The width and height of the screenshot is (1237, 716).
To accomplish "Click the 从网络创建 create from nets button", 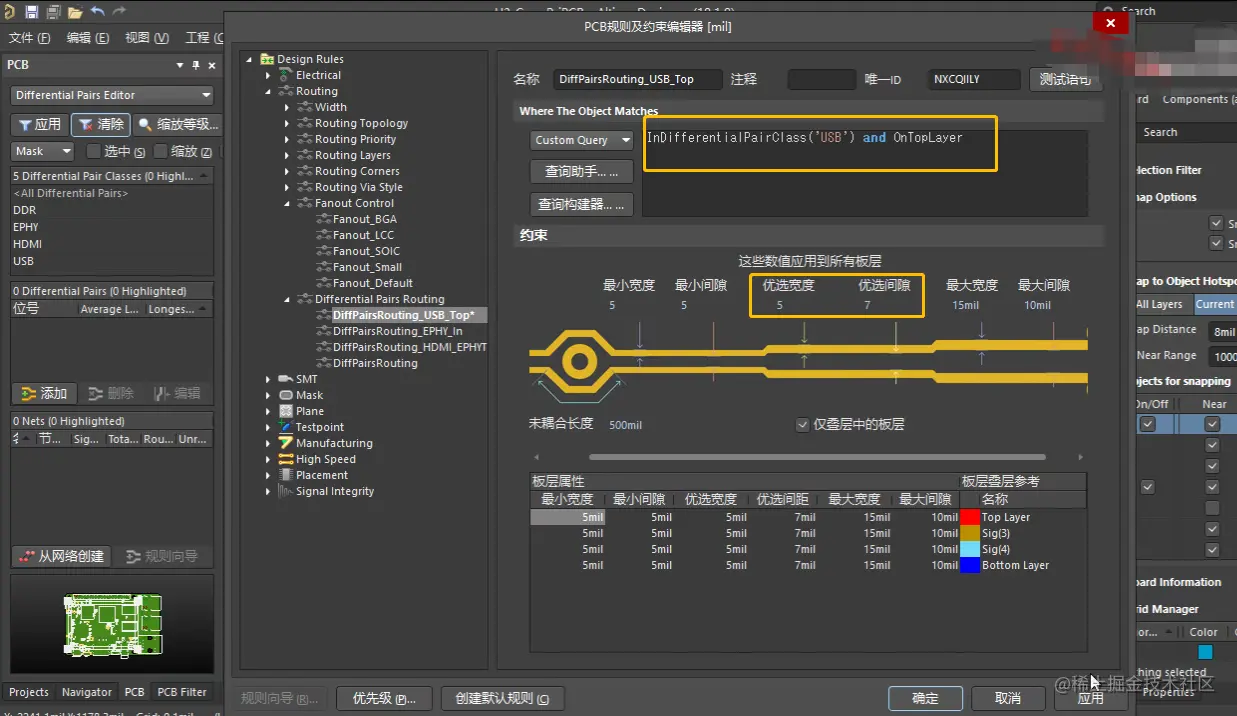I will [x=61, y=556].
